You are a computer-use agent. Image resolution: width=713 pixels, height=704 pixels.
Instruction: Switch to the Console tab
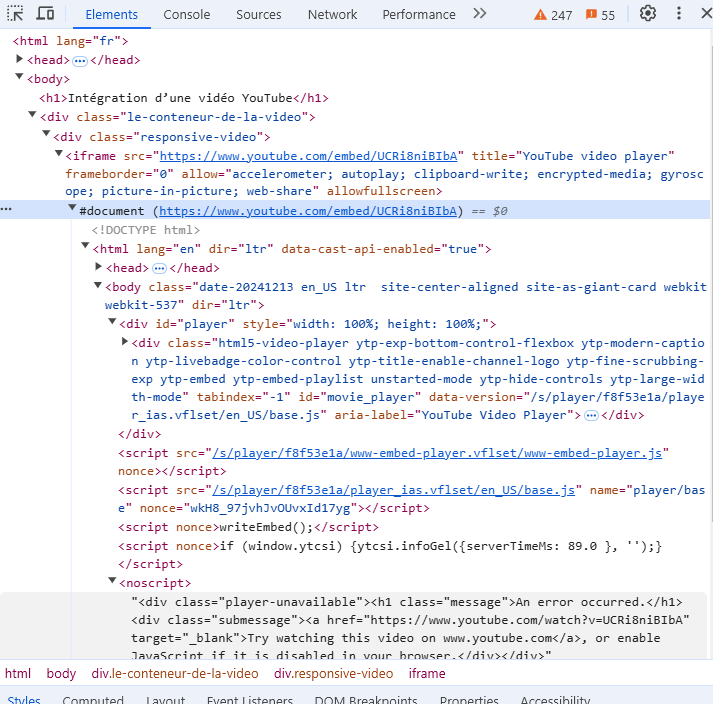(187, 14)
